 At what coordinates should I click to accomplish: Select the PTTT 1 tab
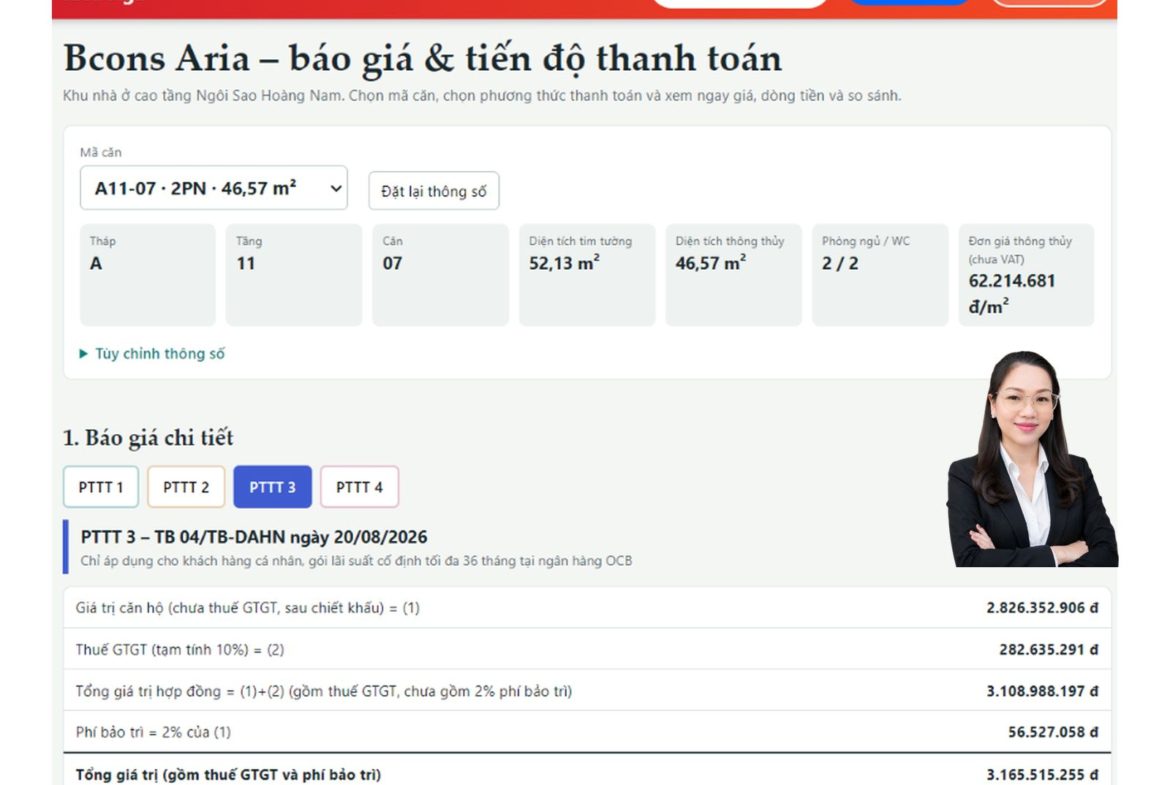pos(101,487)
